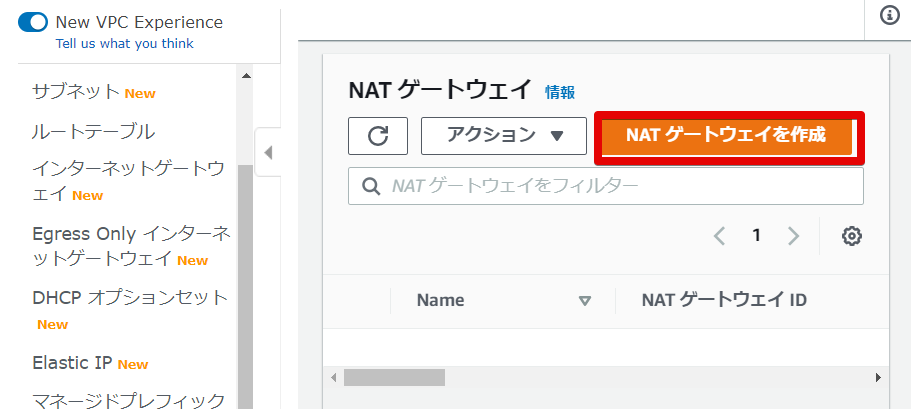Click the sidebar vertical scrollbar thumb
Viewport: 911px width, 409px height.
coord(245,286)
